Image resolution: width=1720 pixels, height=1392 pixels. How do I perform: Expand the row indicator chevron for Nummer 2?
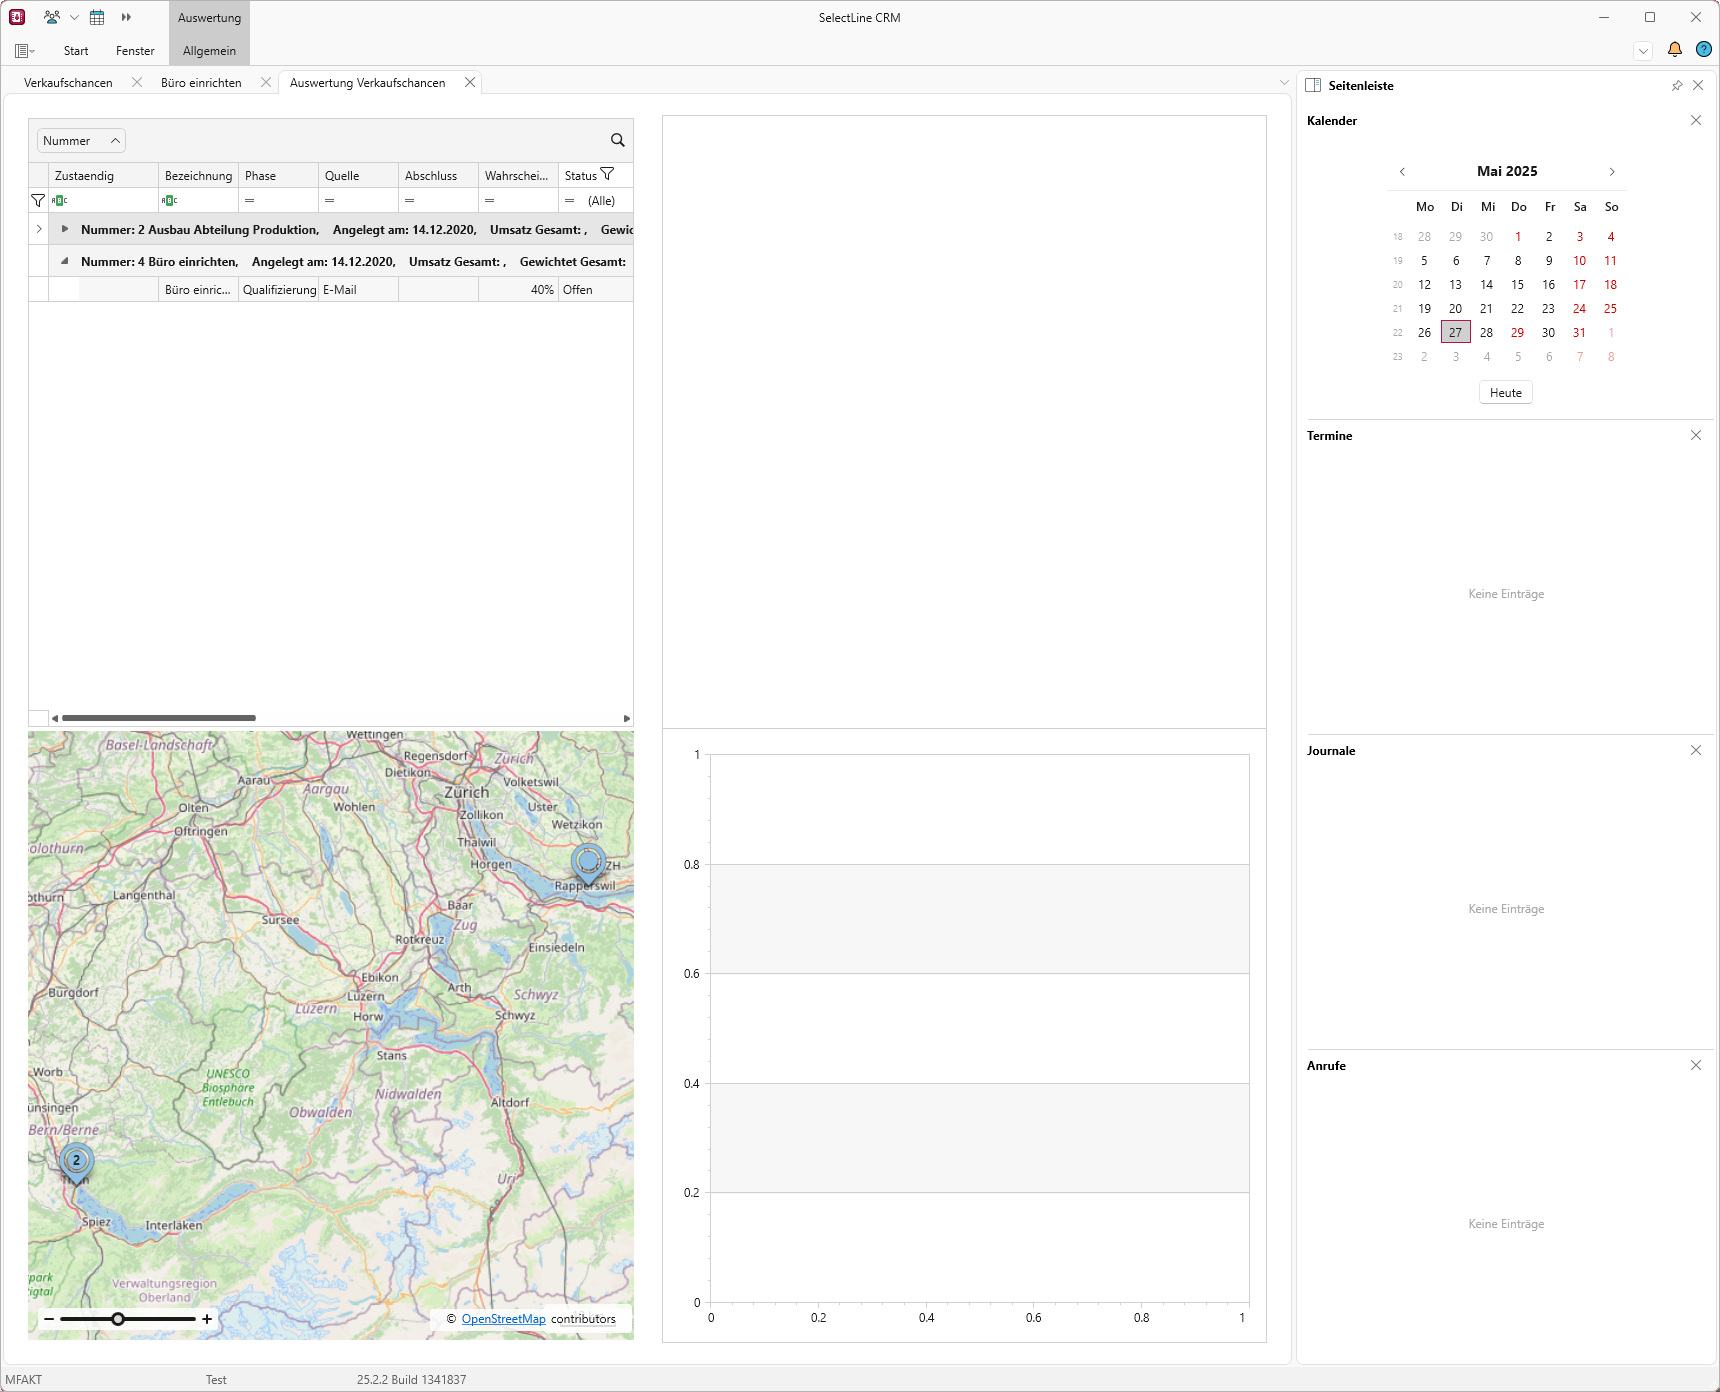(39, 229)
